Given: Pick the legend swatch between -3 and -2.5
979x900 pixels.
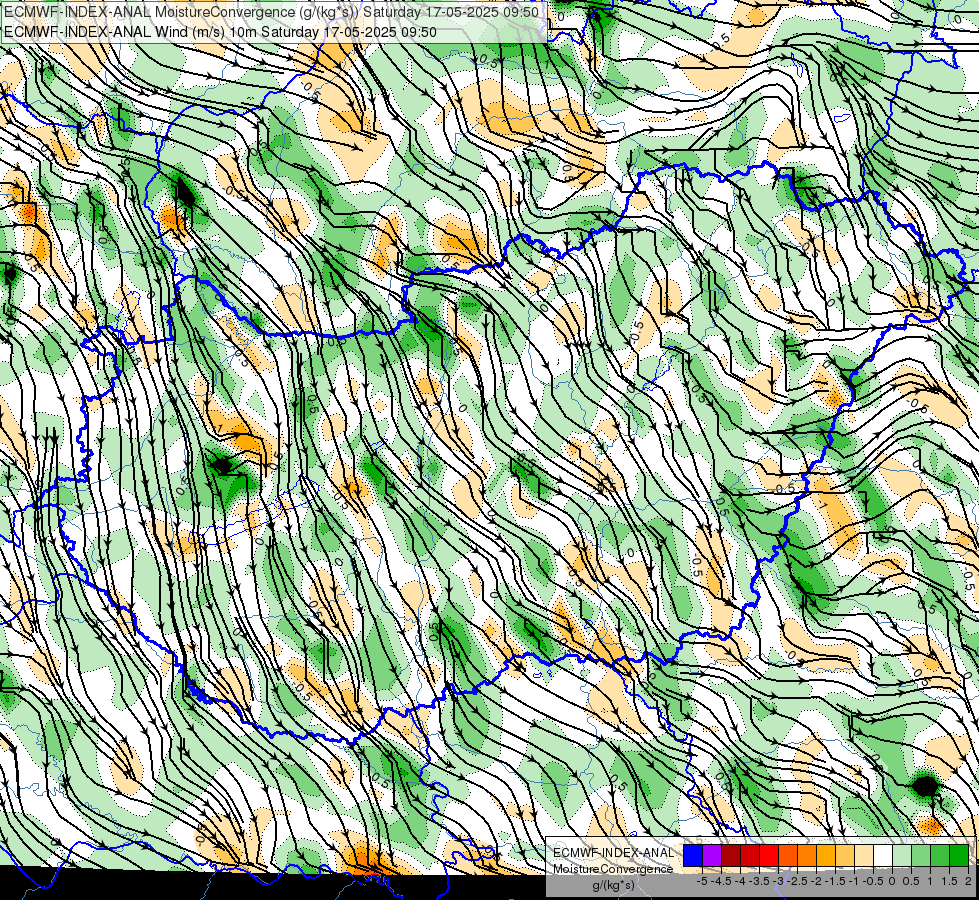Looking at the screenshot, I should [x=788, y=856].
